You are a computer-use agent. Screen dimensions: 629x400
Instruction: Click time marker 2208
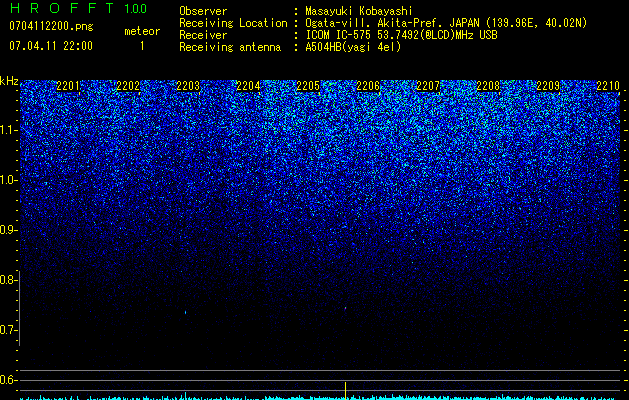[488, 86]
